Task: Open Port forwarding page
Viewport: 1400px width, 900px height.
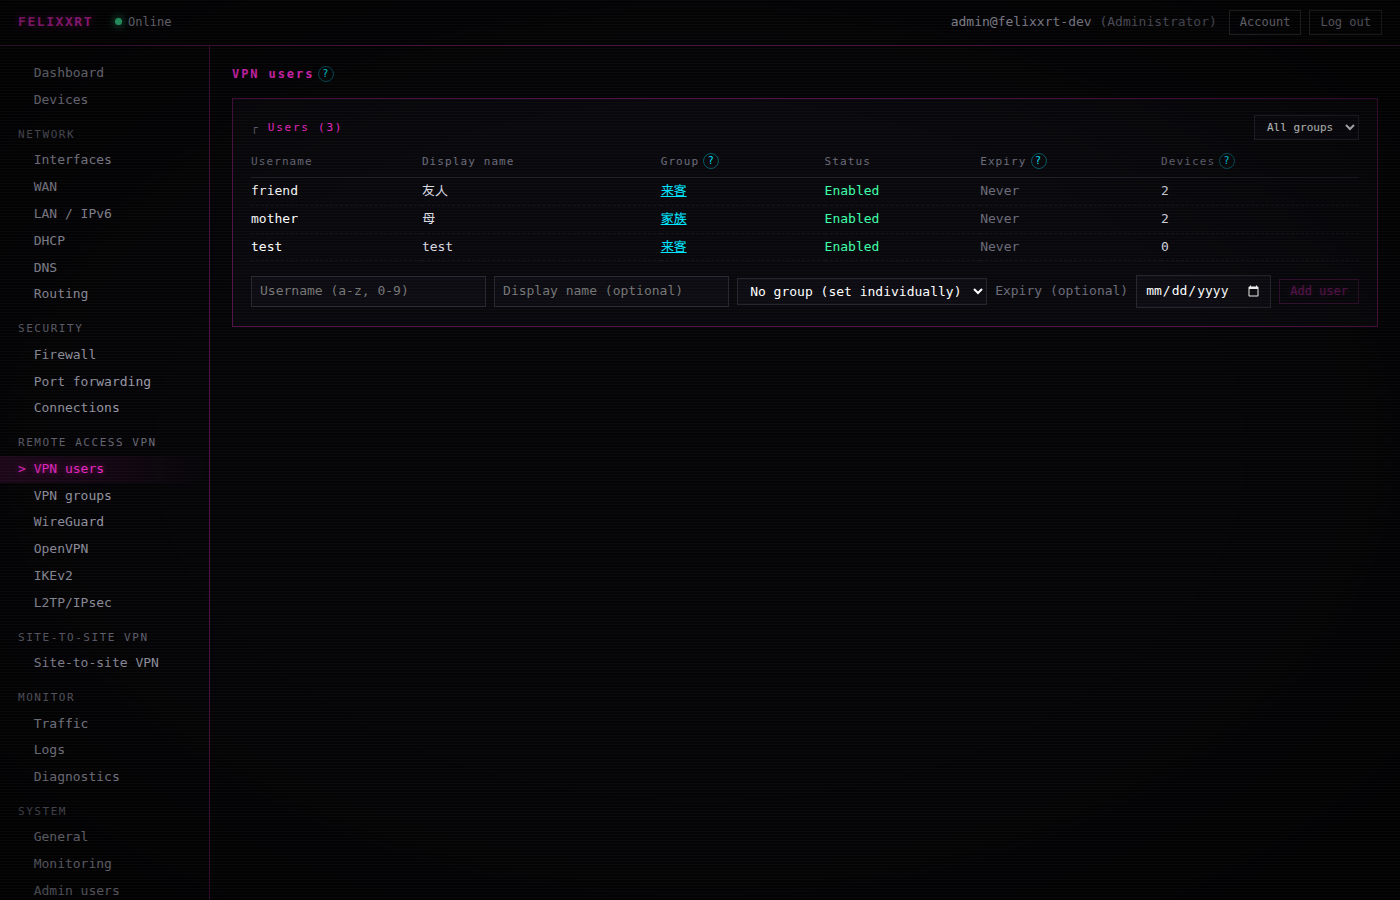Action: click(93, 382)
